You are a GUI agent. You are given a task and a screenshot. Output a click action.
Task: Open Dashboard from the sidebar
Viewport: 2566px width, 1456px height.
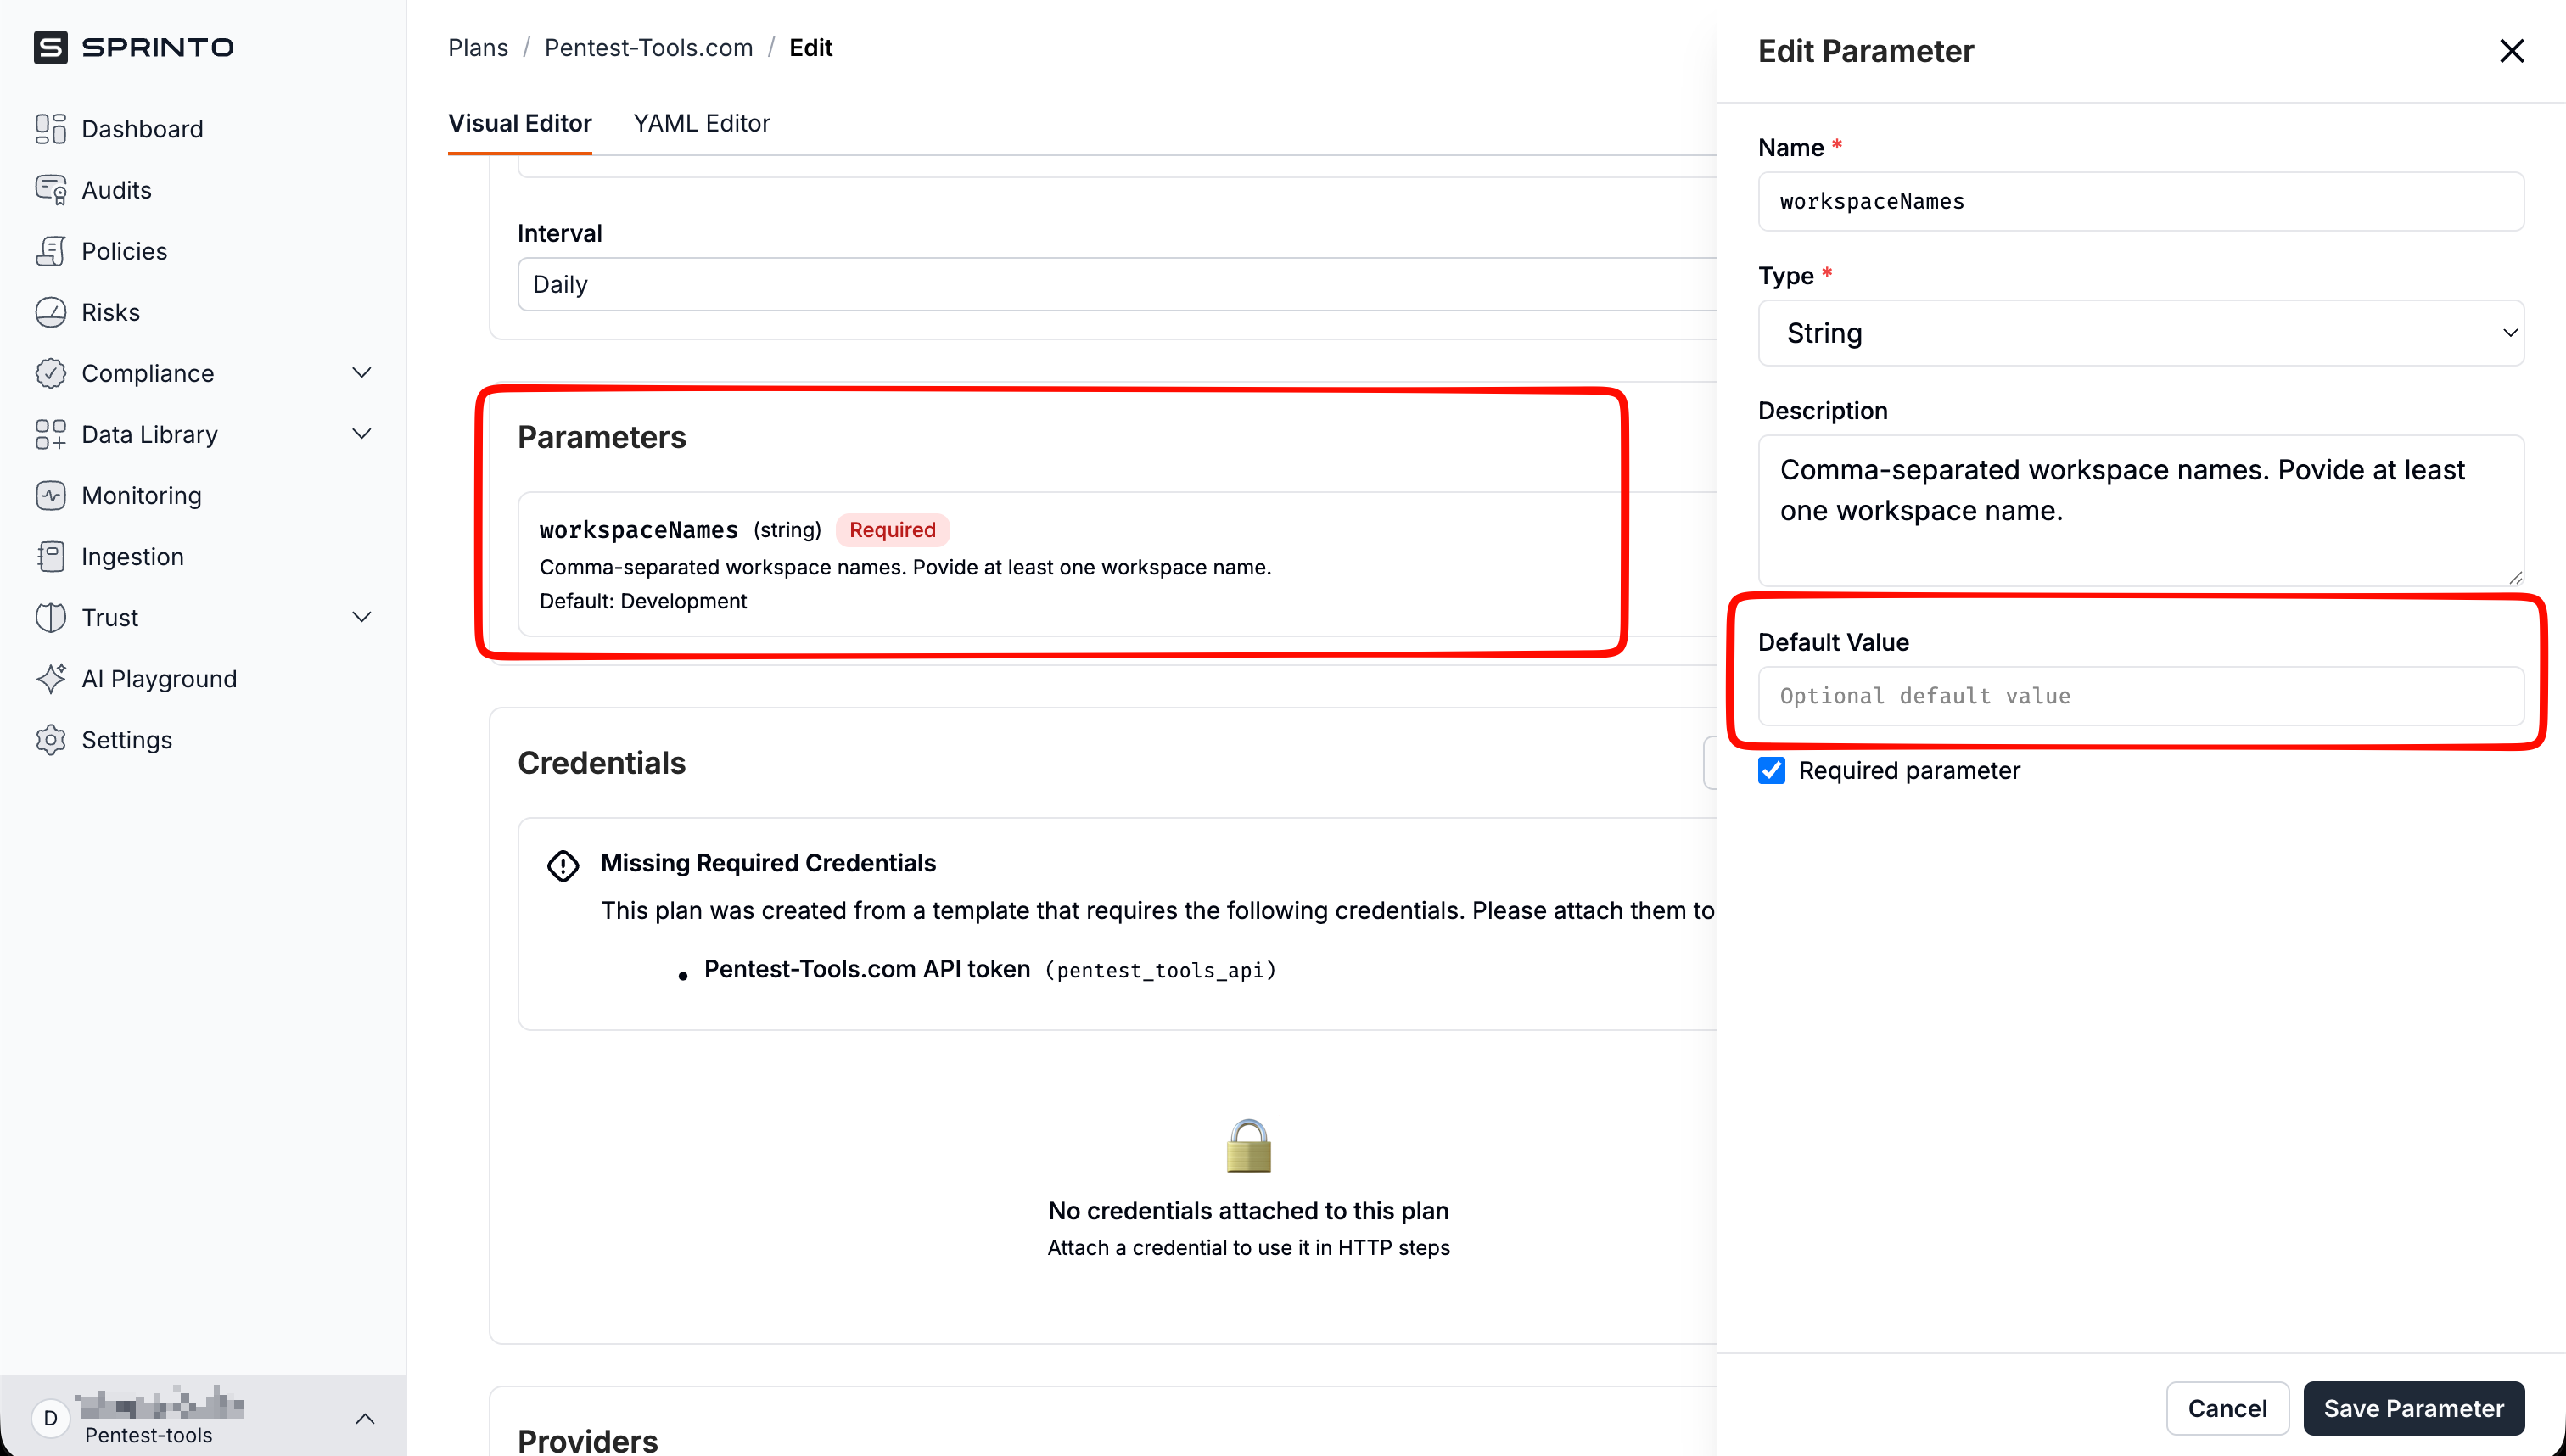(x=142, y=129)
